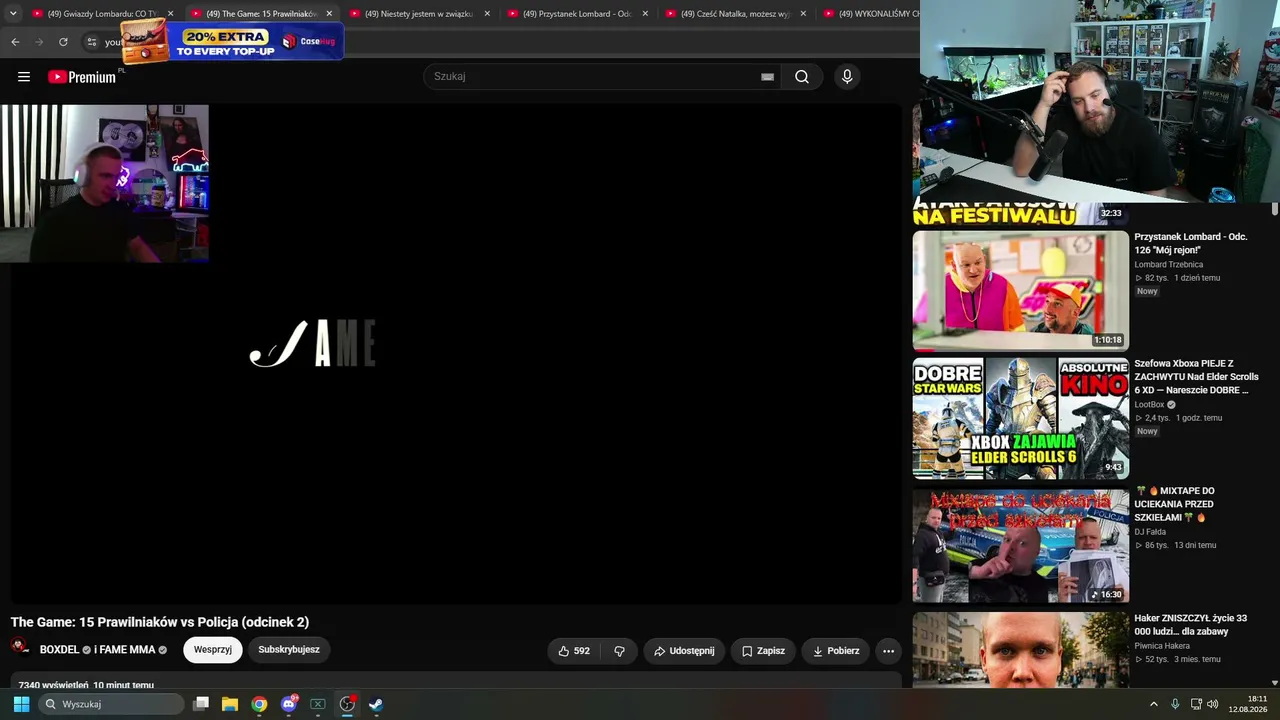Click the magnifier search button
The image size is (1280, 720).
coord(802,77)
